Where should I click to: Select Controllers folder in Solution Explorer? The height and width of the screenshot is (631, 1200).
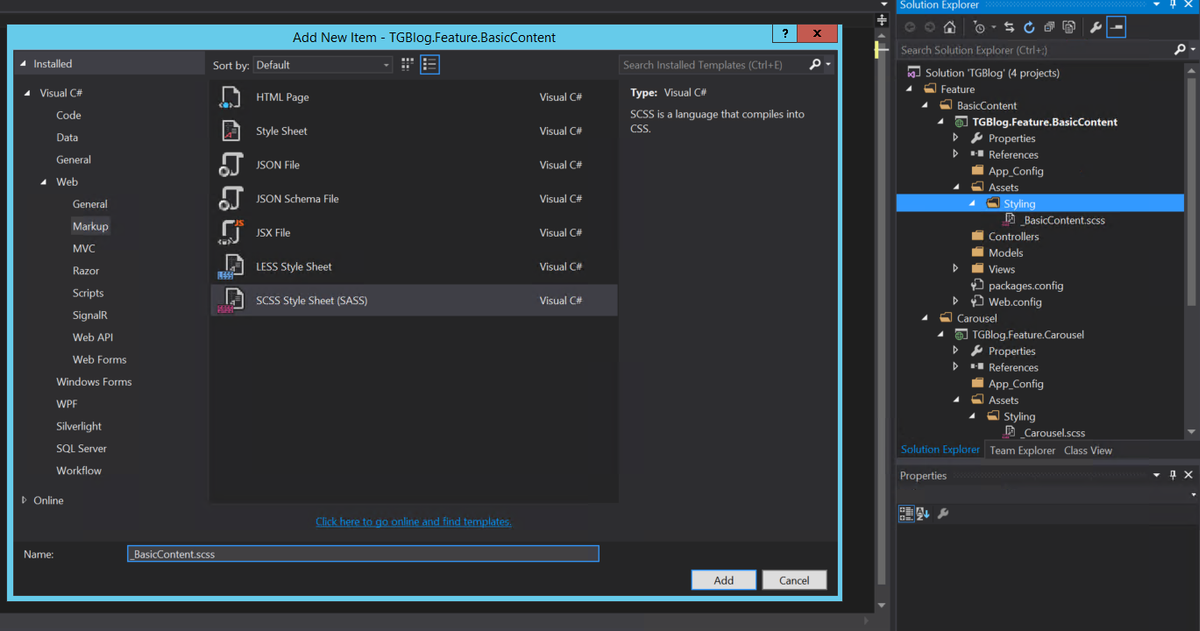click(x=1013, y=236)
